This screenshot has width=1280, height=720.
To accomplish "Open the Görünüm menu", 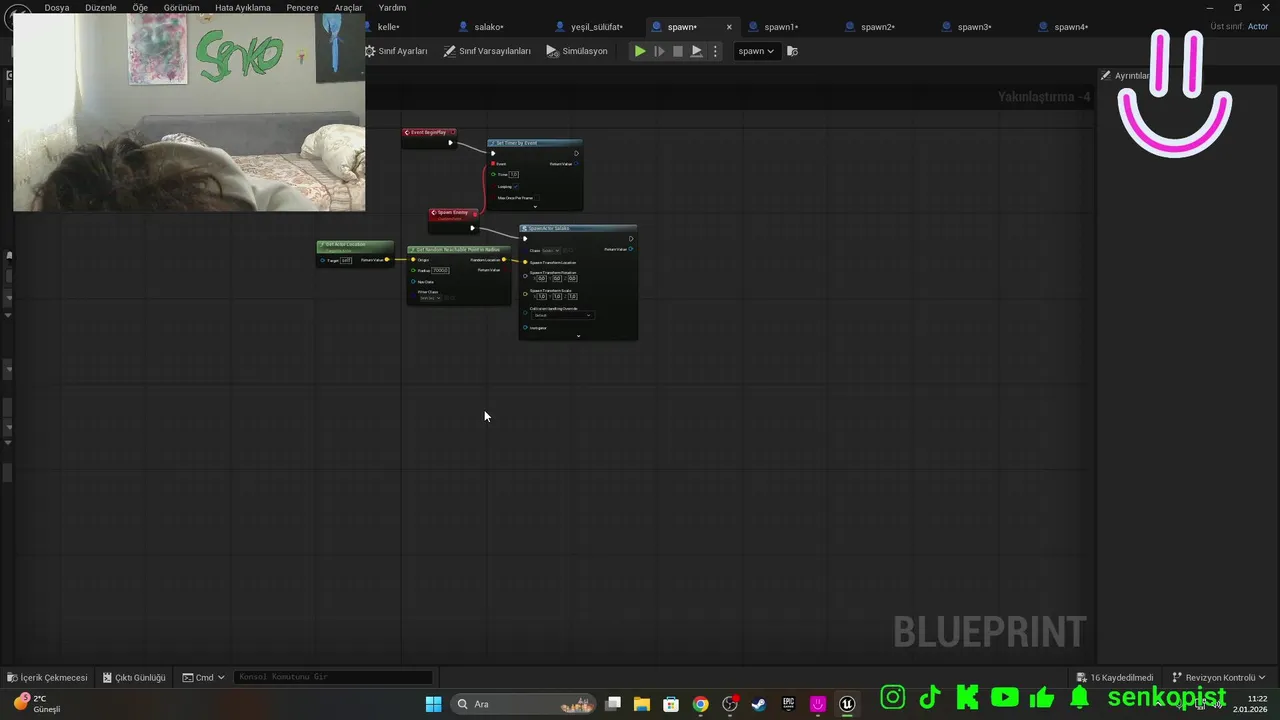I will tap(181, 7).
